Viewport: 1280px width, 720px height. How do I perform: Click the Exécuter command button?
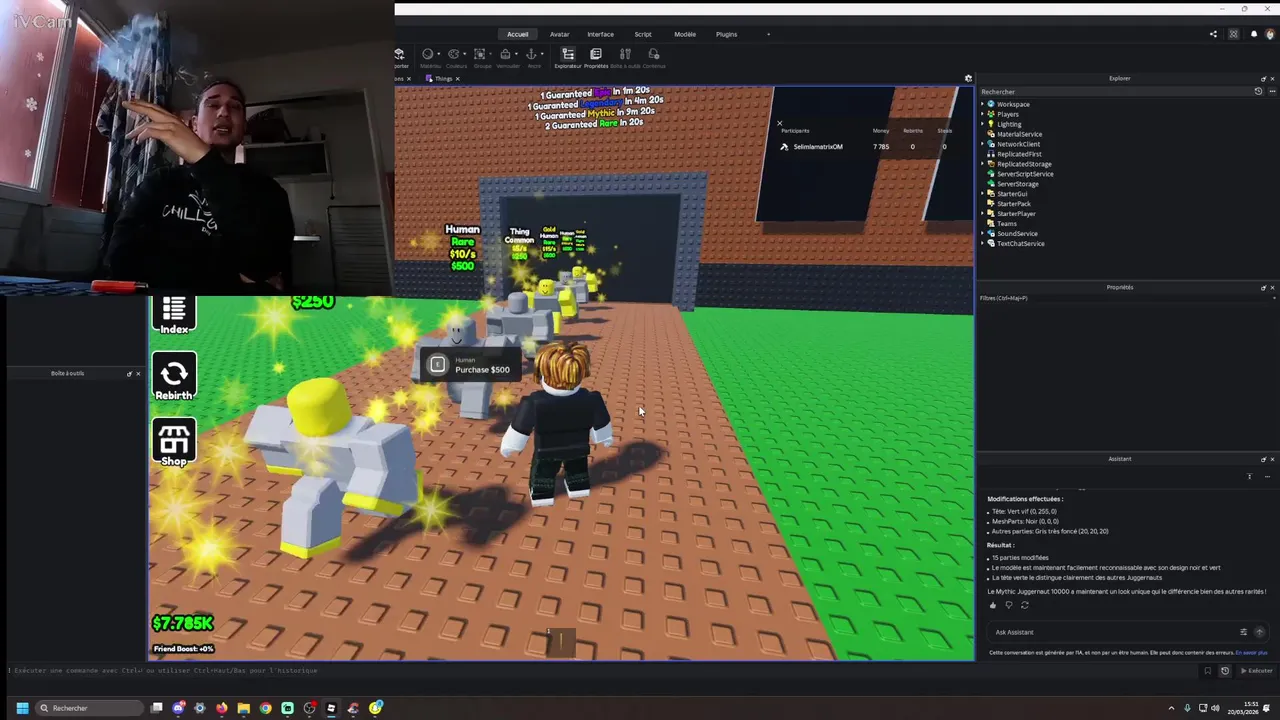pos(1257,671)
